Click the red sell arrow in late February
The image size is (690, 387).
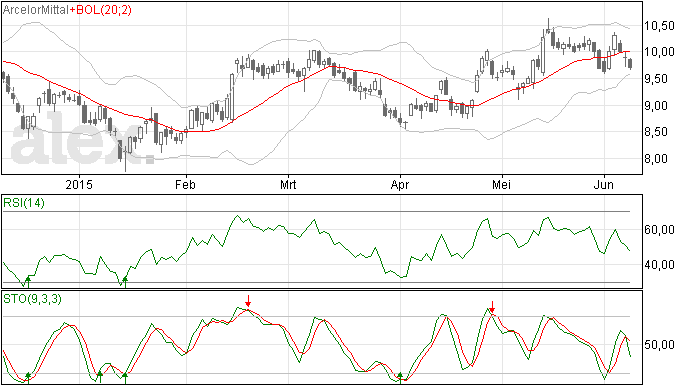pos(248,301)
